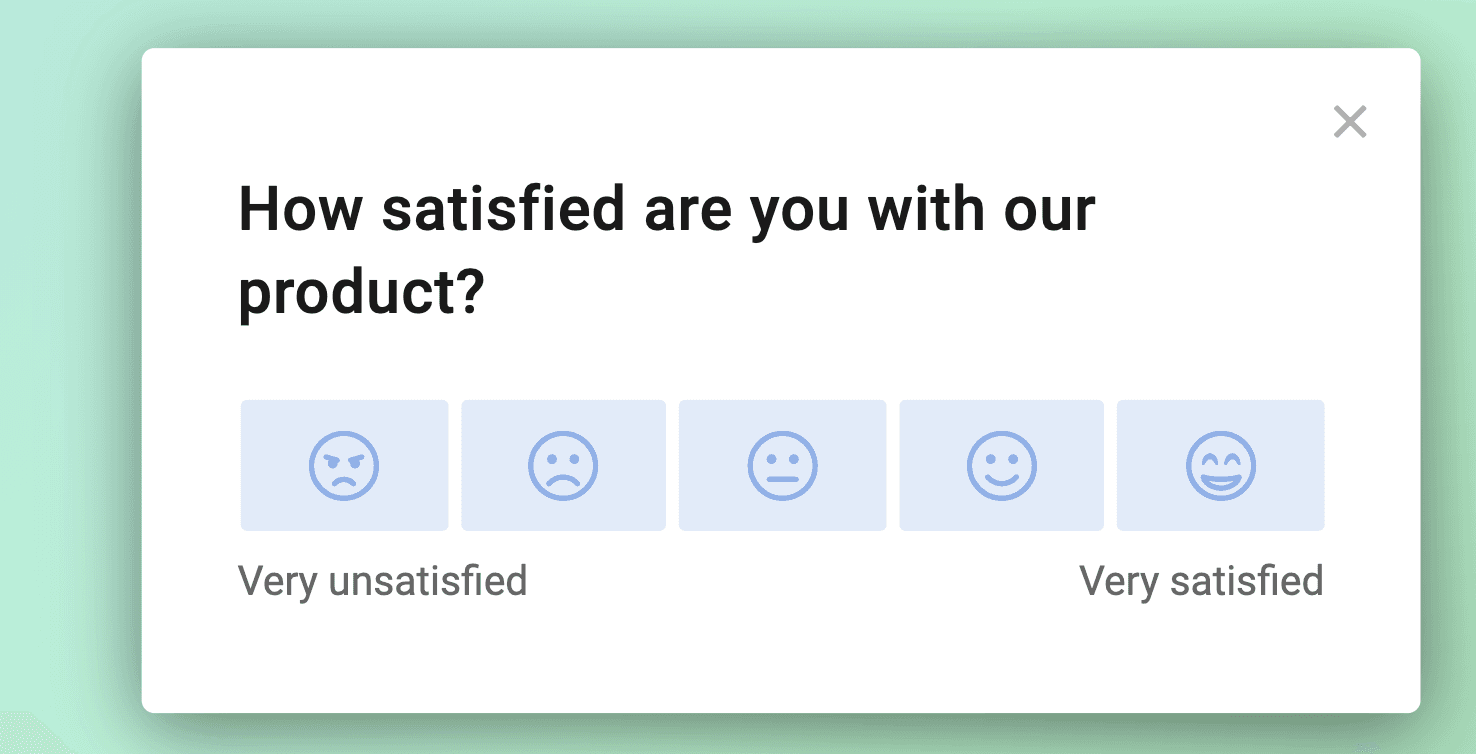The height and width of the screenshot is (754, 1476).
Task: Rate the product with the lowest score
Action: [x=344, y=466]
